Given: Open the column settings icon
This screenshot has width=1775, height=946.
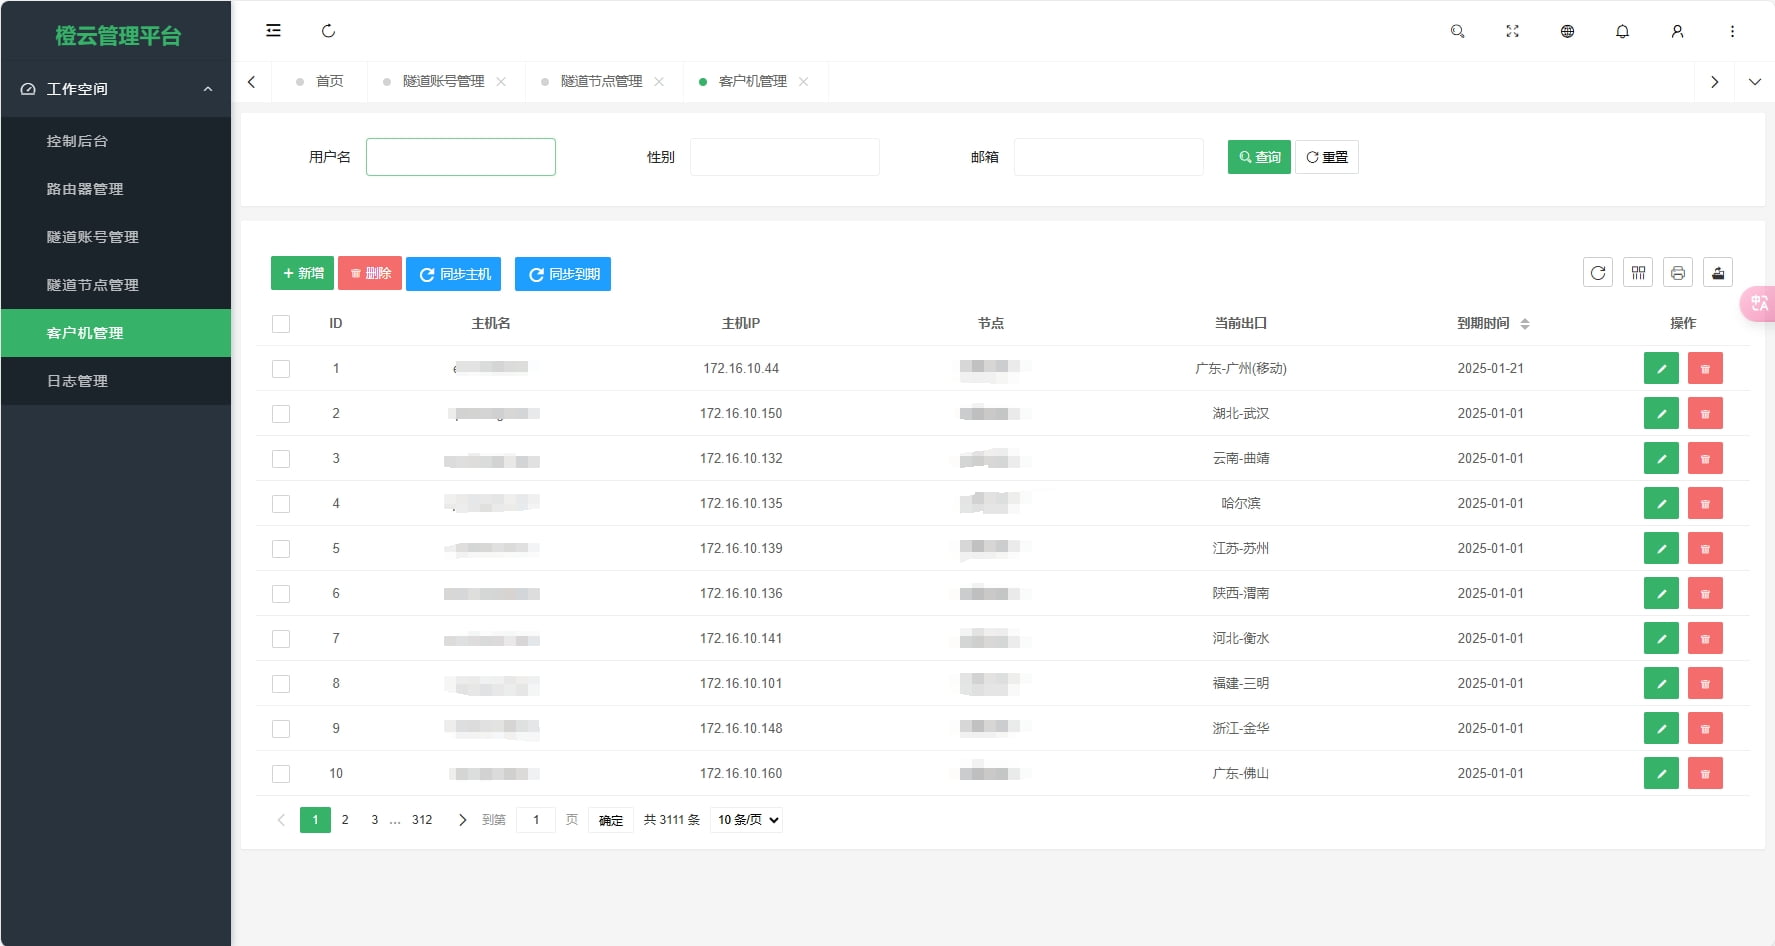Looking at the screenshot, I should [1638, 272].
